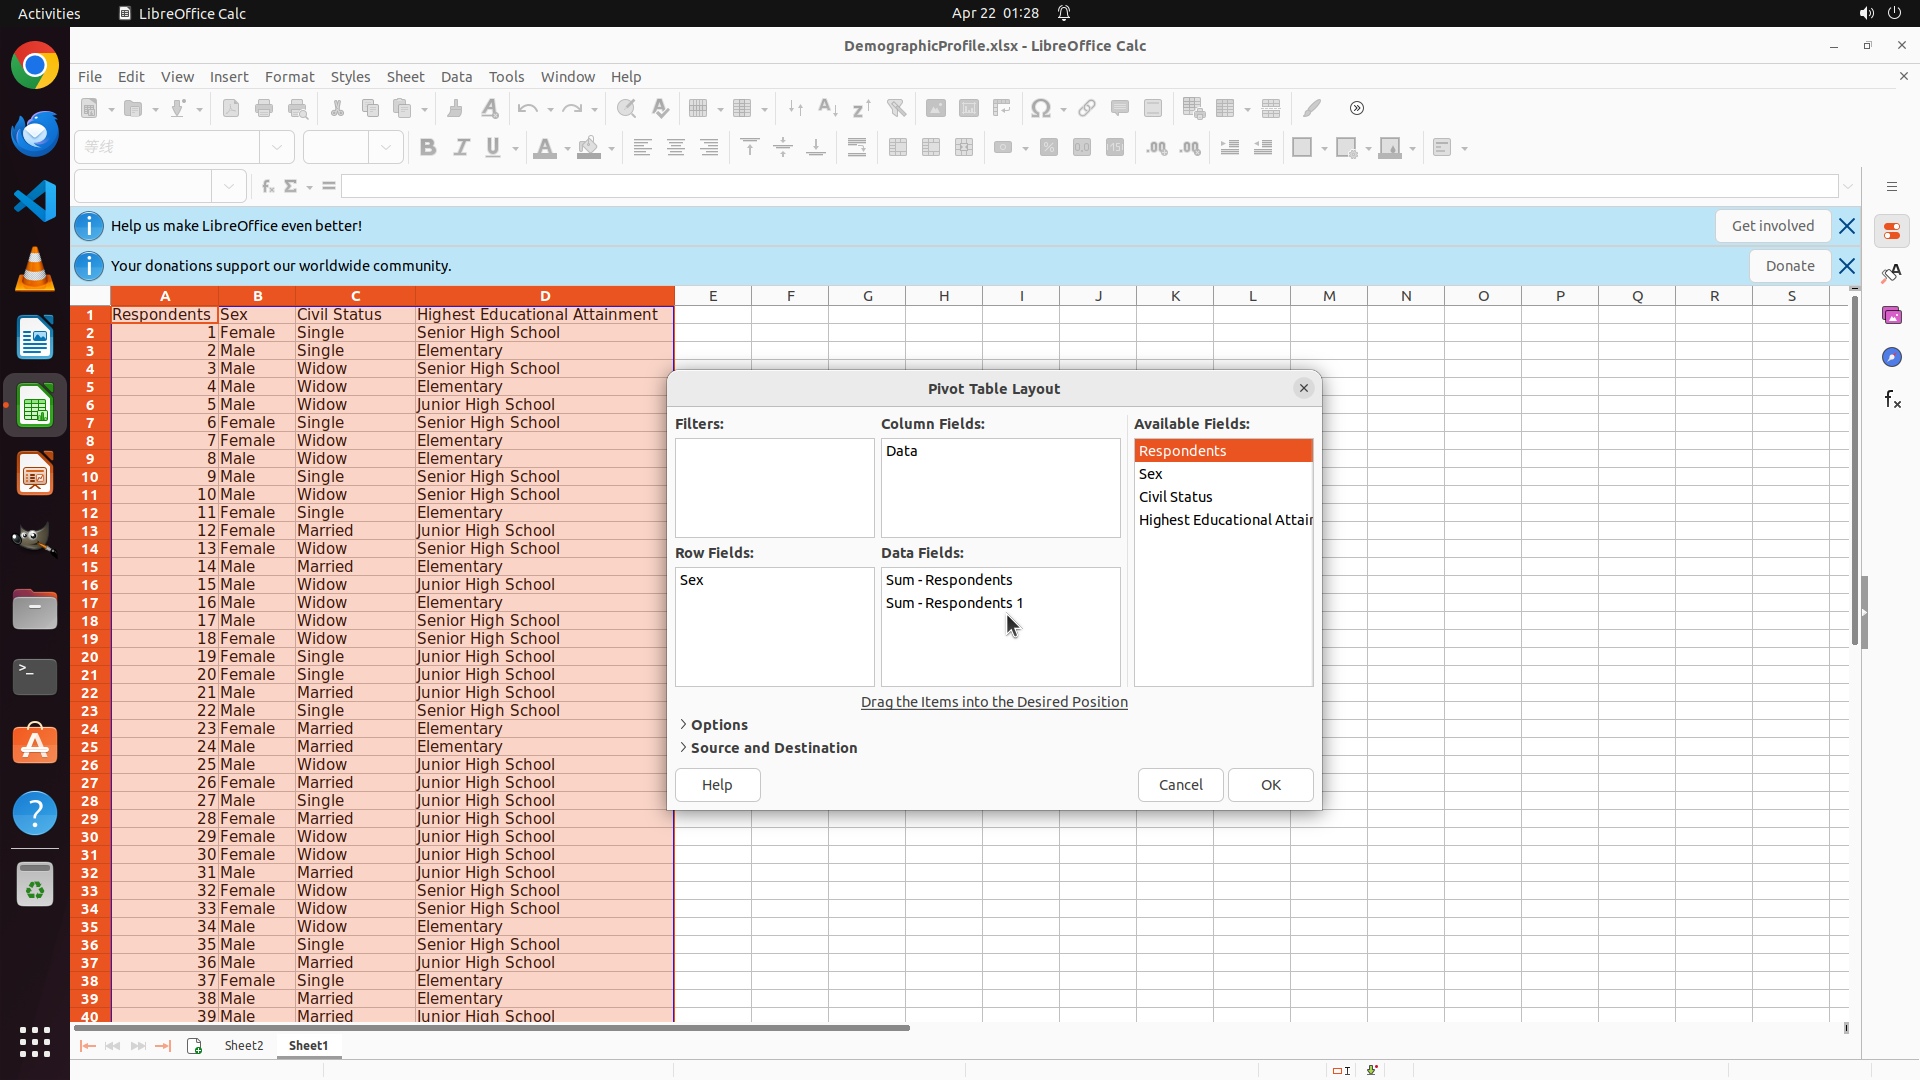Open the background color dropdown arrow
Viewport: 1920px width, 1080px height.
(611, 149)
